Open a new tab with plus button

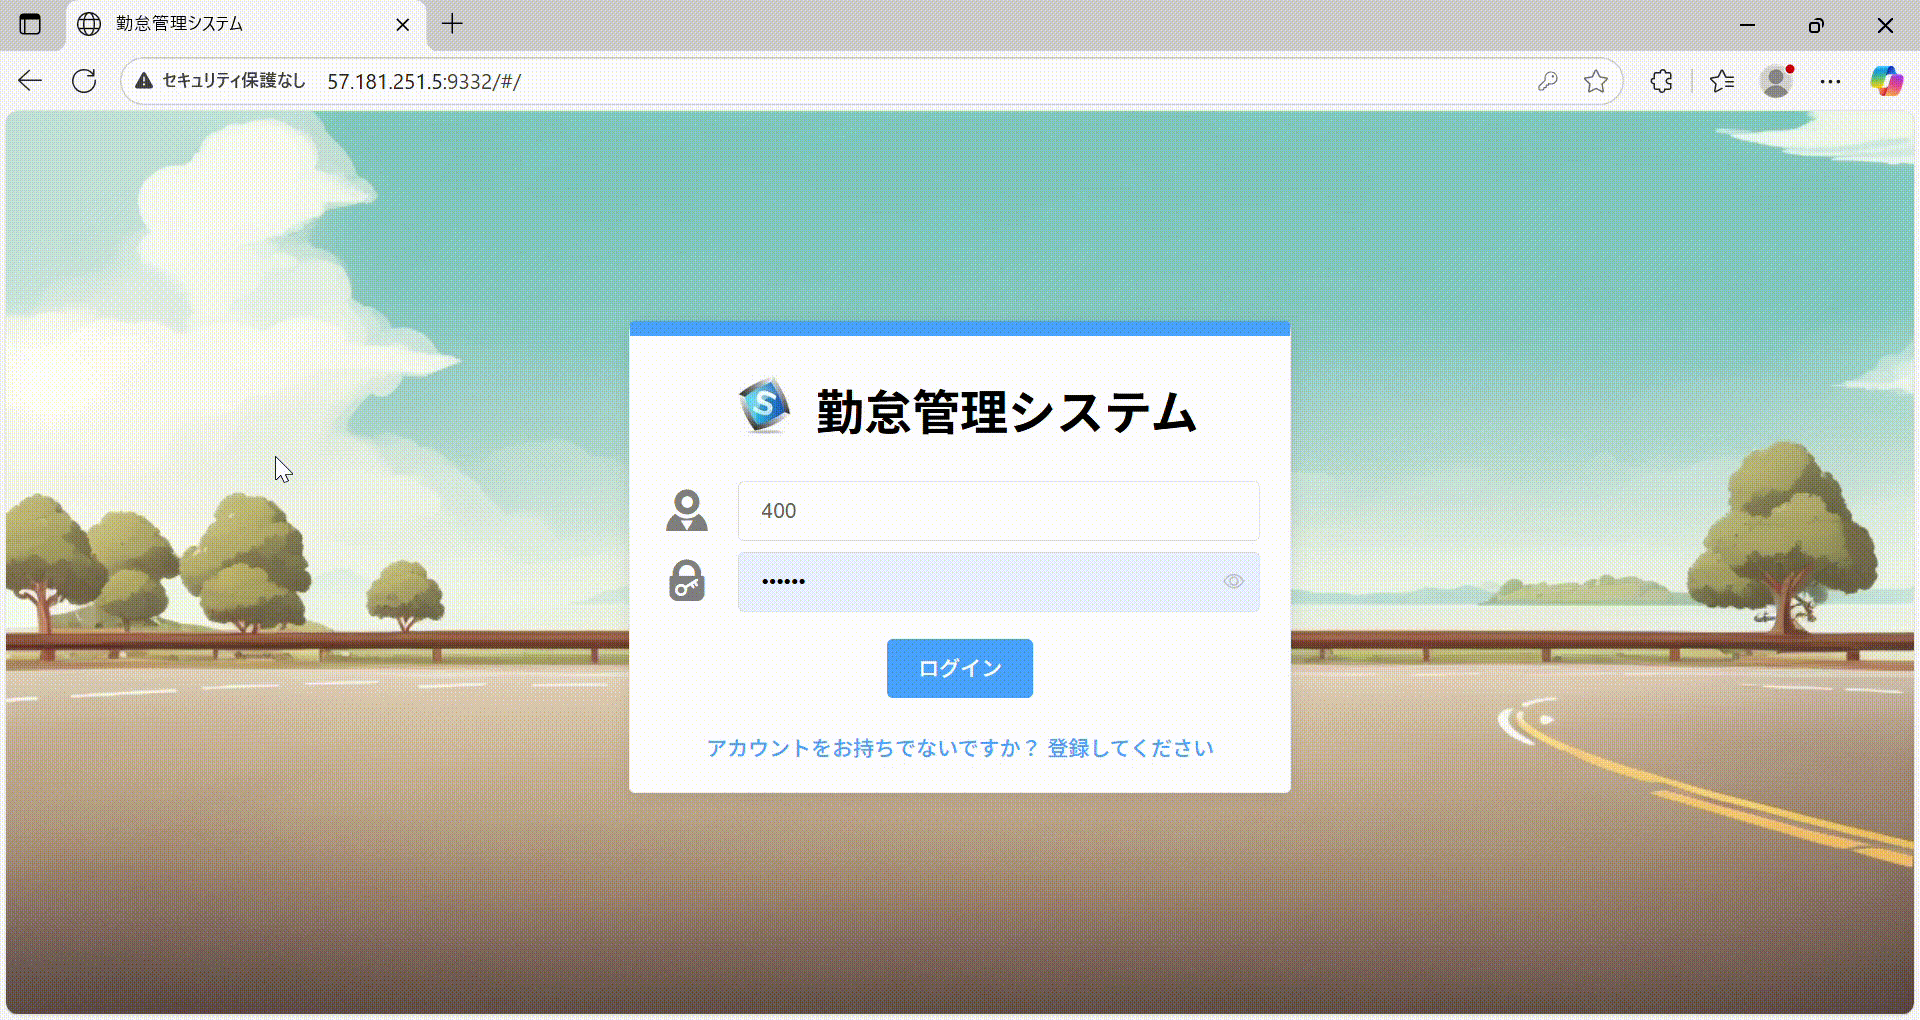(452, 24)
